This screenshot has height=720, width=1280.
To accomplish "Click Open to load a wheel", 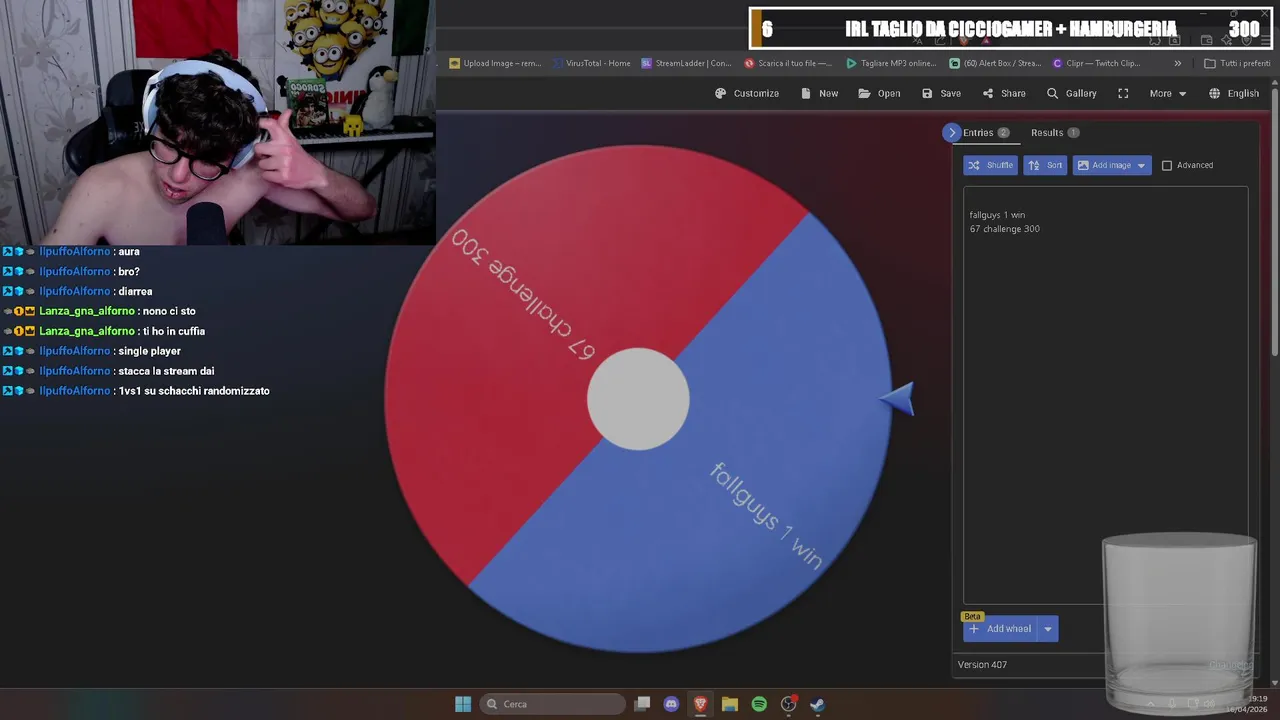I will pyautogui.click(x=879, y=93).
